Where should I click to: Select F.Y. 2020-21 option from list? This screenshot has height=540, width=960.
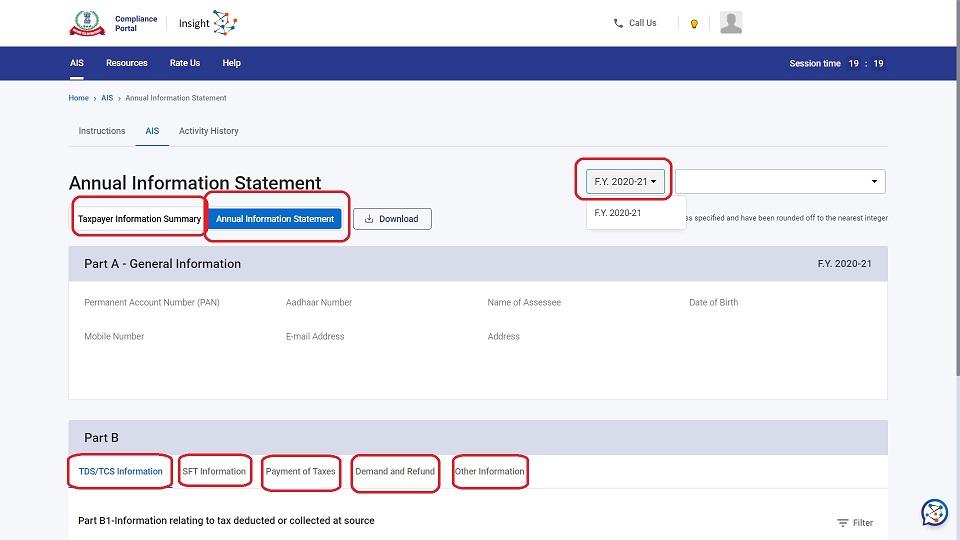[618, 213]
